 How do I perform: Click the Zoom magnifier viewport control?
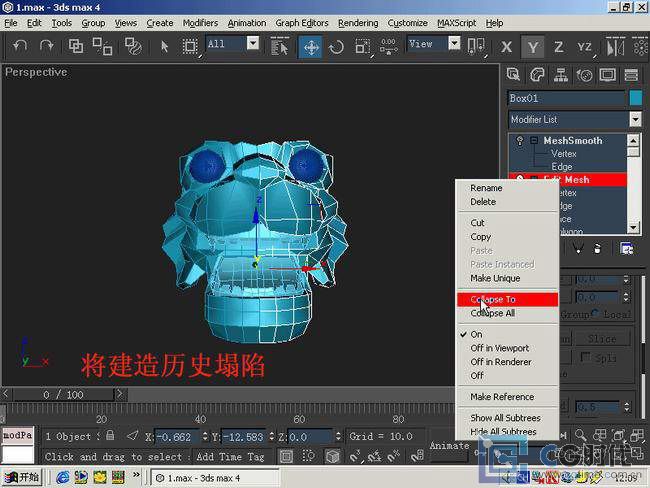coord(580,435)
